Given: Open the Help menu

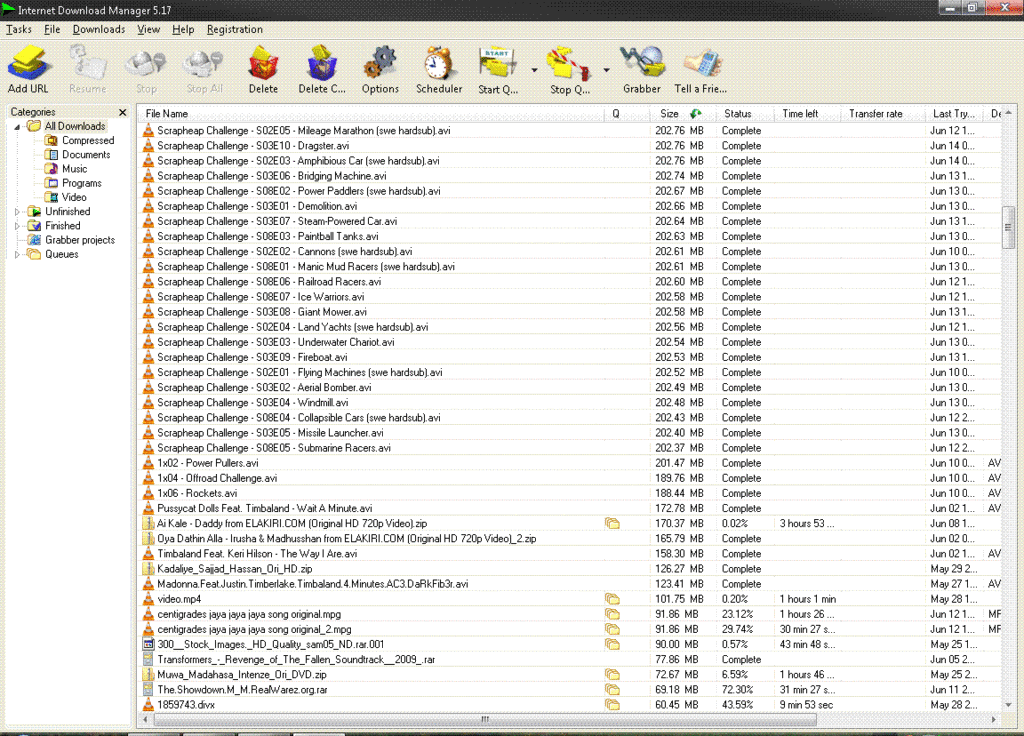Looking at the screenshot, I should pos(183,29).
